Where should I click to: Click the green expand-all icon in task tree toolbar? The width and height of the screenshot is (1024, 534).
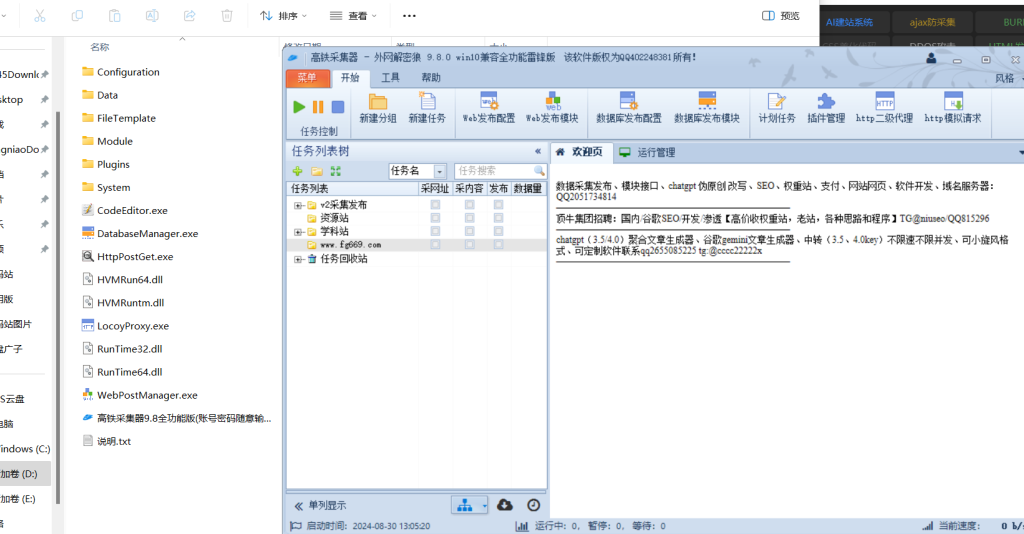(x=336, y=171)
